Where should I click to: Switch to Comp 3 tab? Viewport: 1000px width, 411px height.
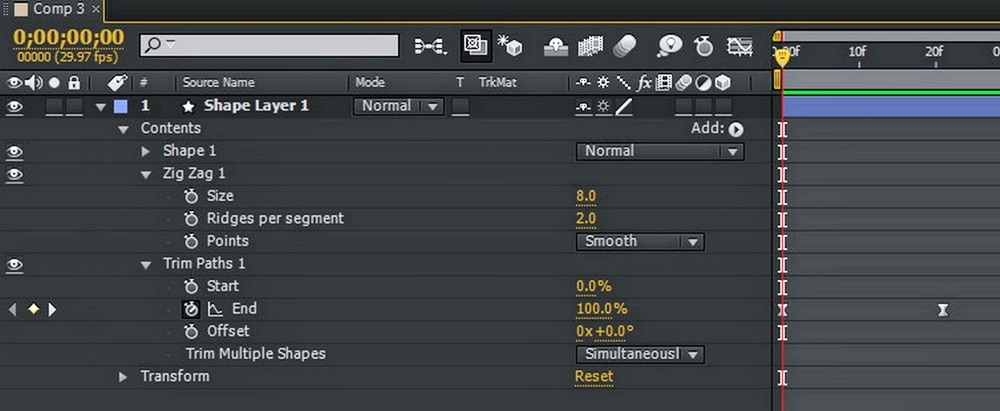pyautogui.click(x=58, y=9)
